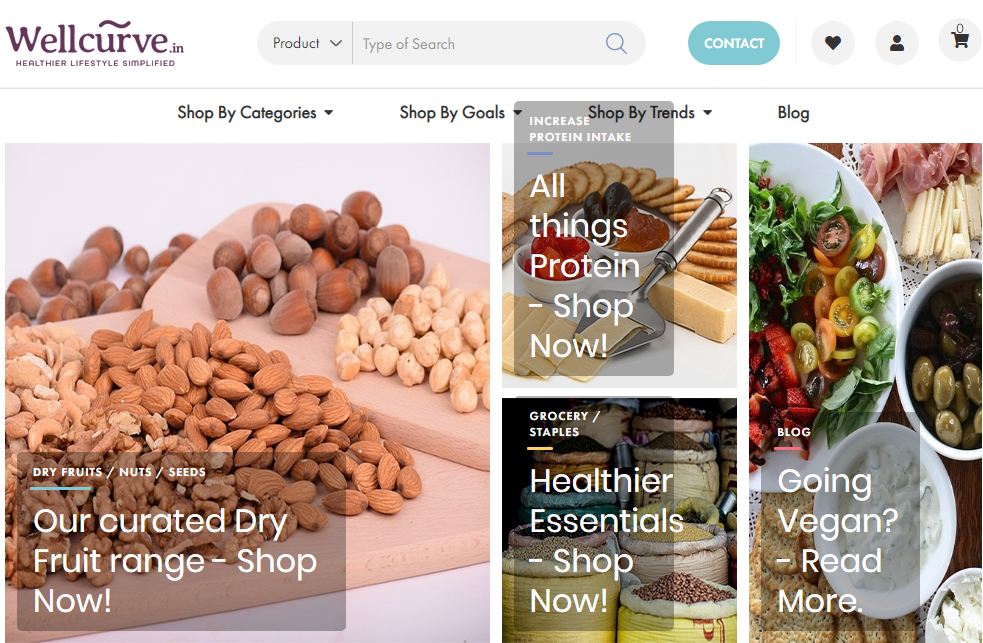The width and height of the screenshot is (983, 643).
Task: Click the Wellcurve.in logo
Action: [x=95, y=43]
